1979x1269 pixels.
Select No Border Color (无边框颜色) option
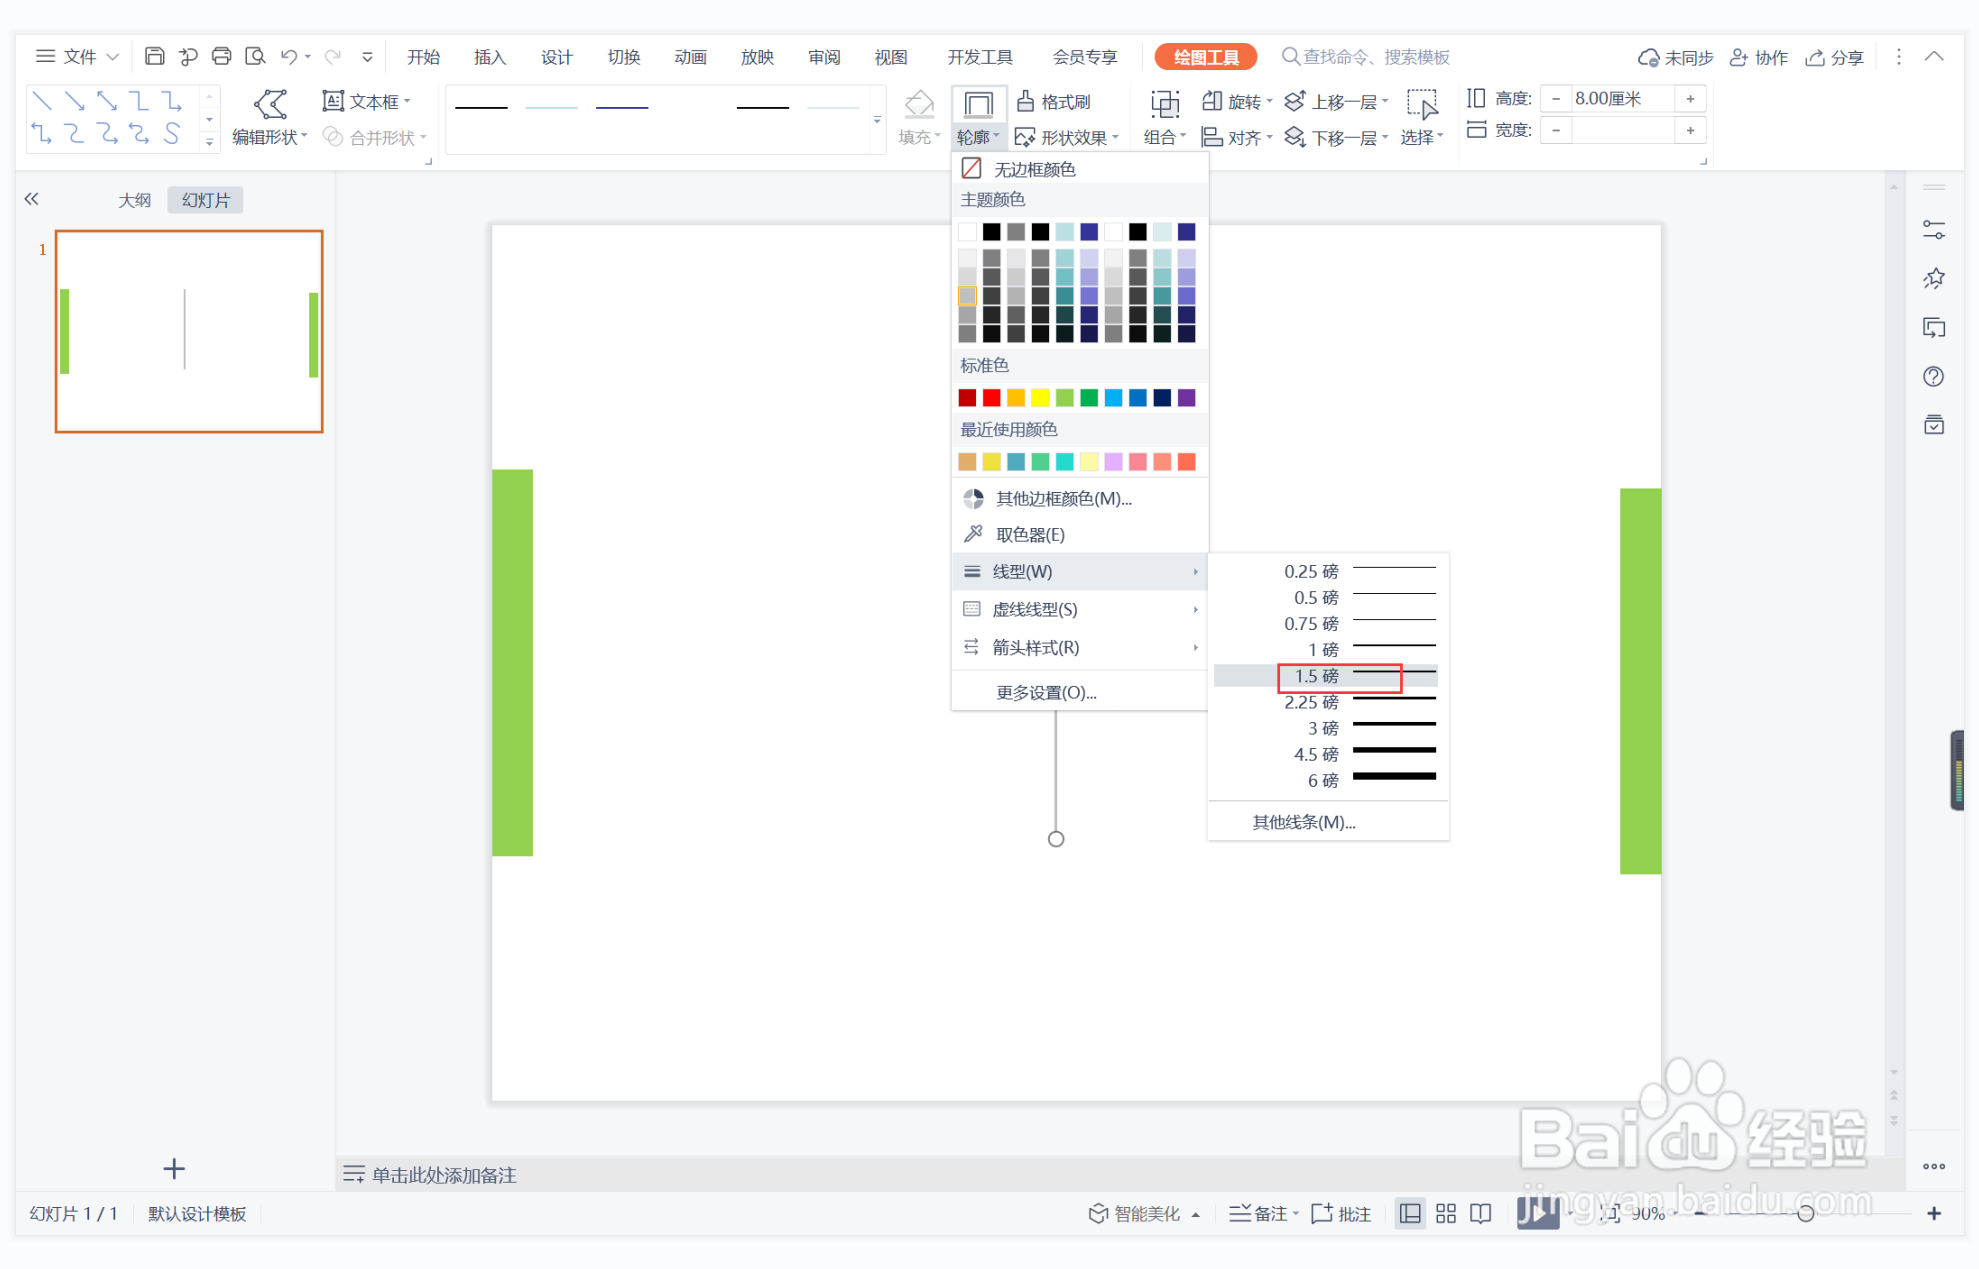(1034, 169)
